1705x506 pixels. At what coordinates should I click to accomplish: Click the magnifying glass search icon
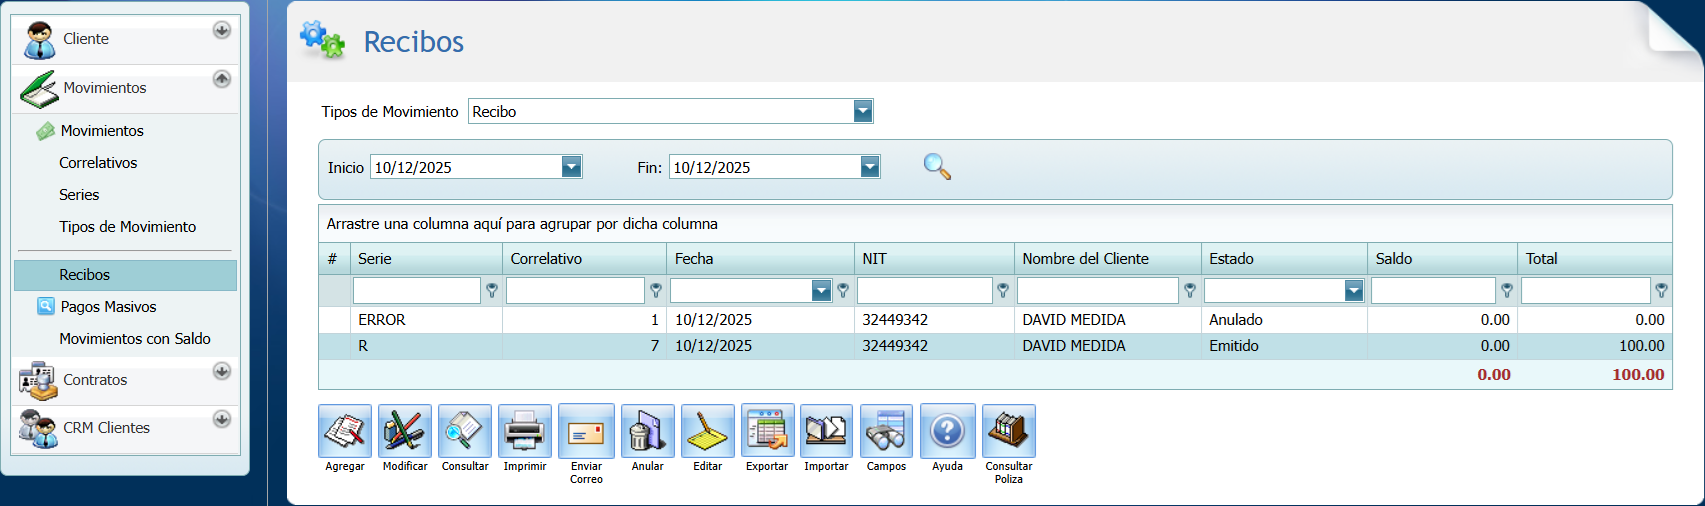click(937, 166)
